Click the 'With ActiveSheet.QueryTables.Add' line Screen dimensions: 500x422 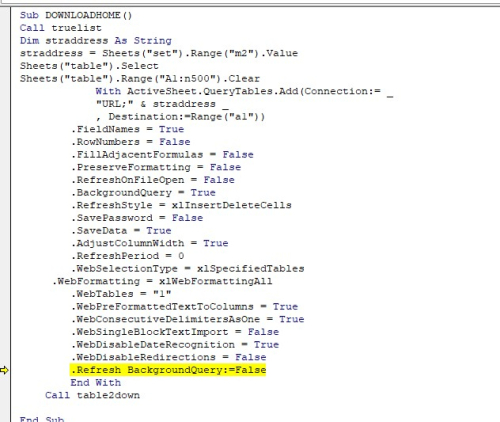[244, 91]
